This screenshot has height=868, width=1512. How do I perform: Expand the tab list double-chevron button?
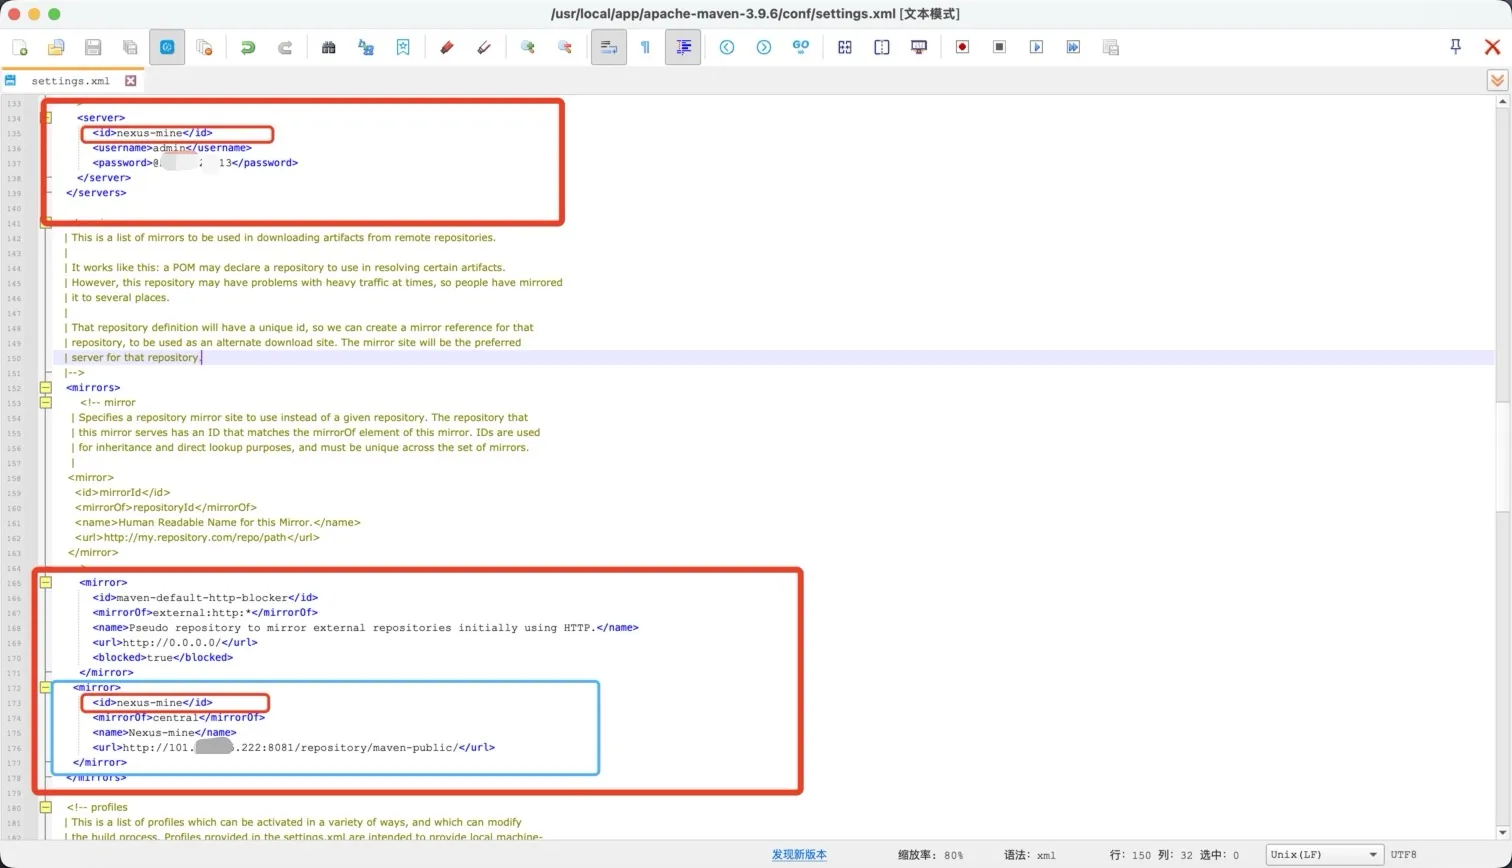[x=1496, y=81]
